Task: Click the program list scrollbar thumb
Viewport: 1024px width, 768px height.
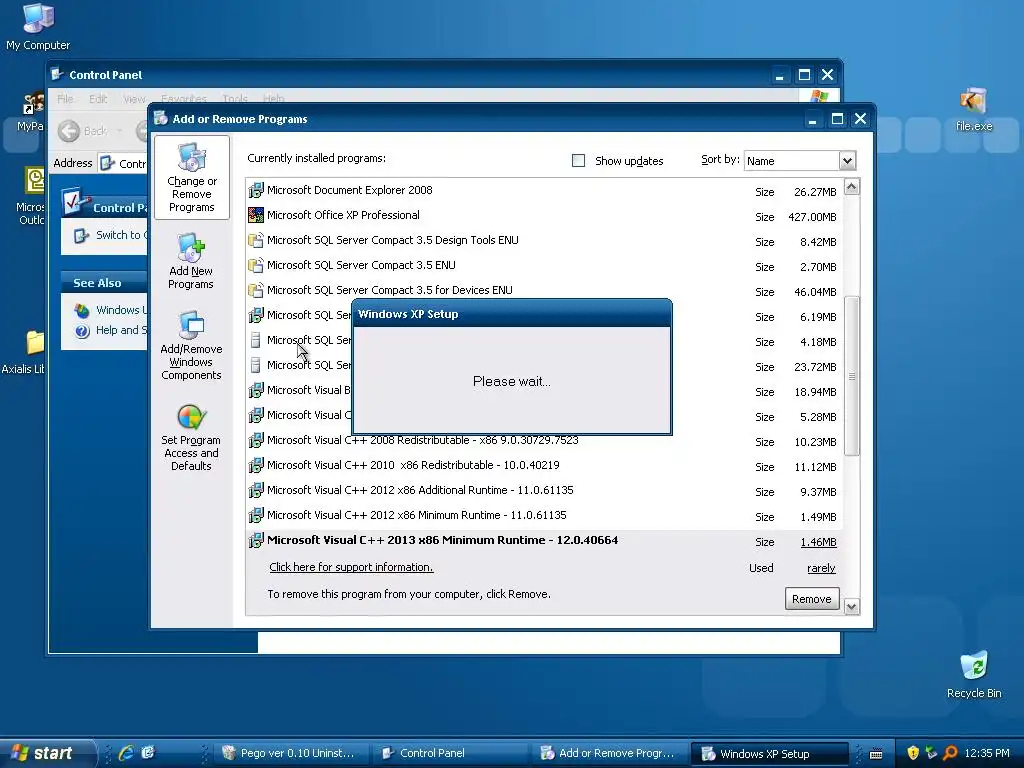Action: point(852,376)
